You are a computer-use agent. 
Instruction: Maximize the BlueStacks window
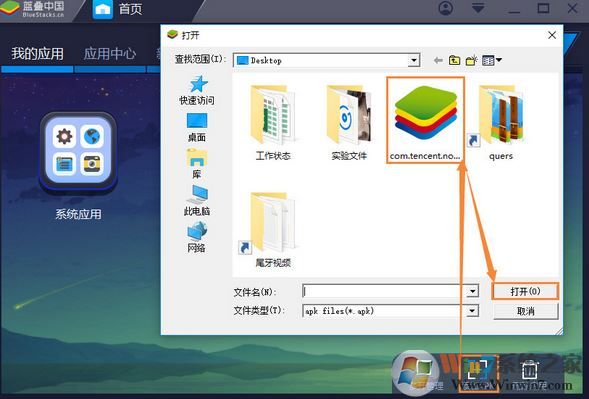pyautogui.click(x=543, y=8)
